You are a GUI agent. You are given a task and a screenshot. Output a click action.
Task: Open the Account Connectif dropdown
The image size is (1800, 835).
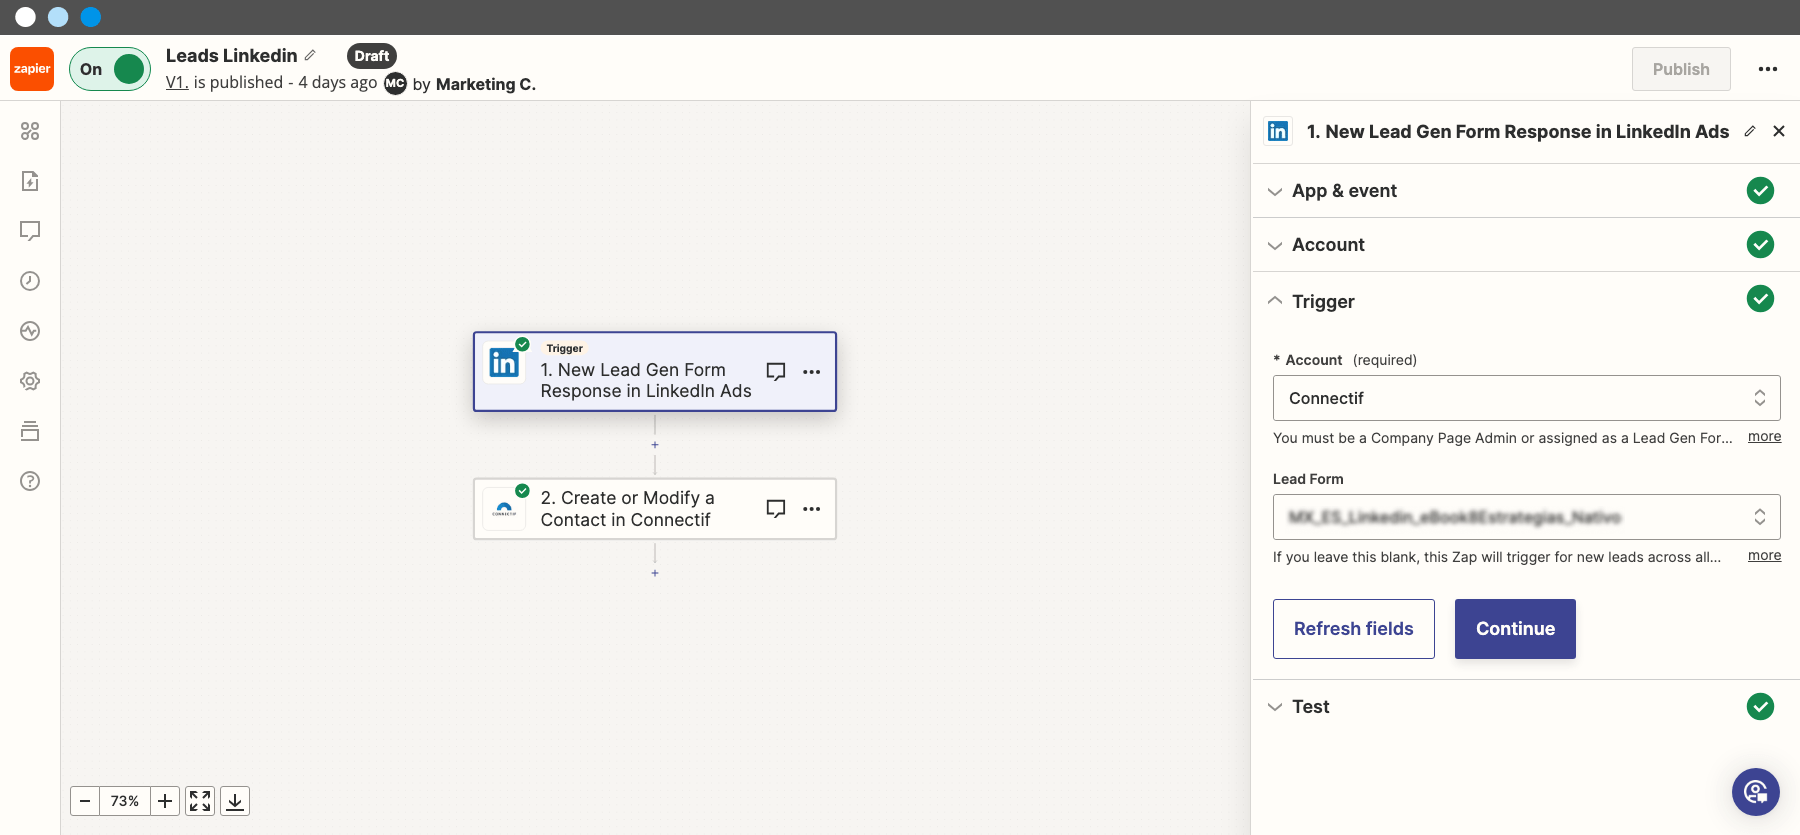[x=1526, y=398]
